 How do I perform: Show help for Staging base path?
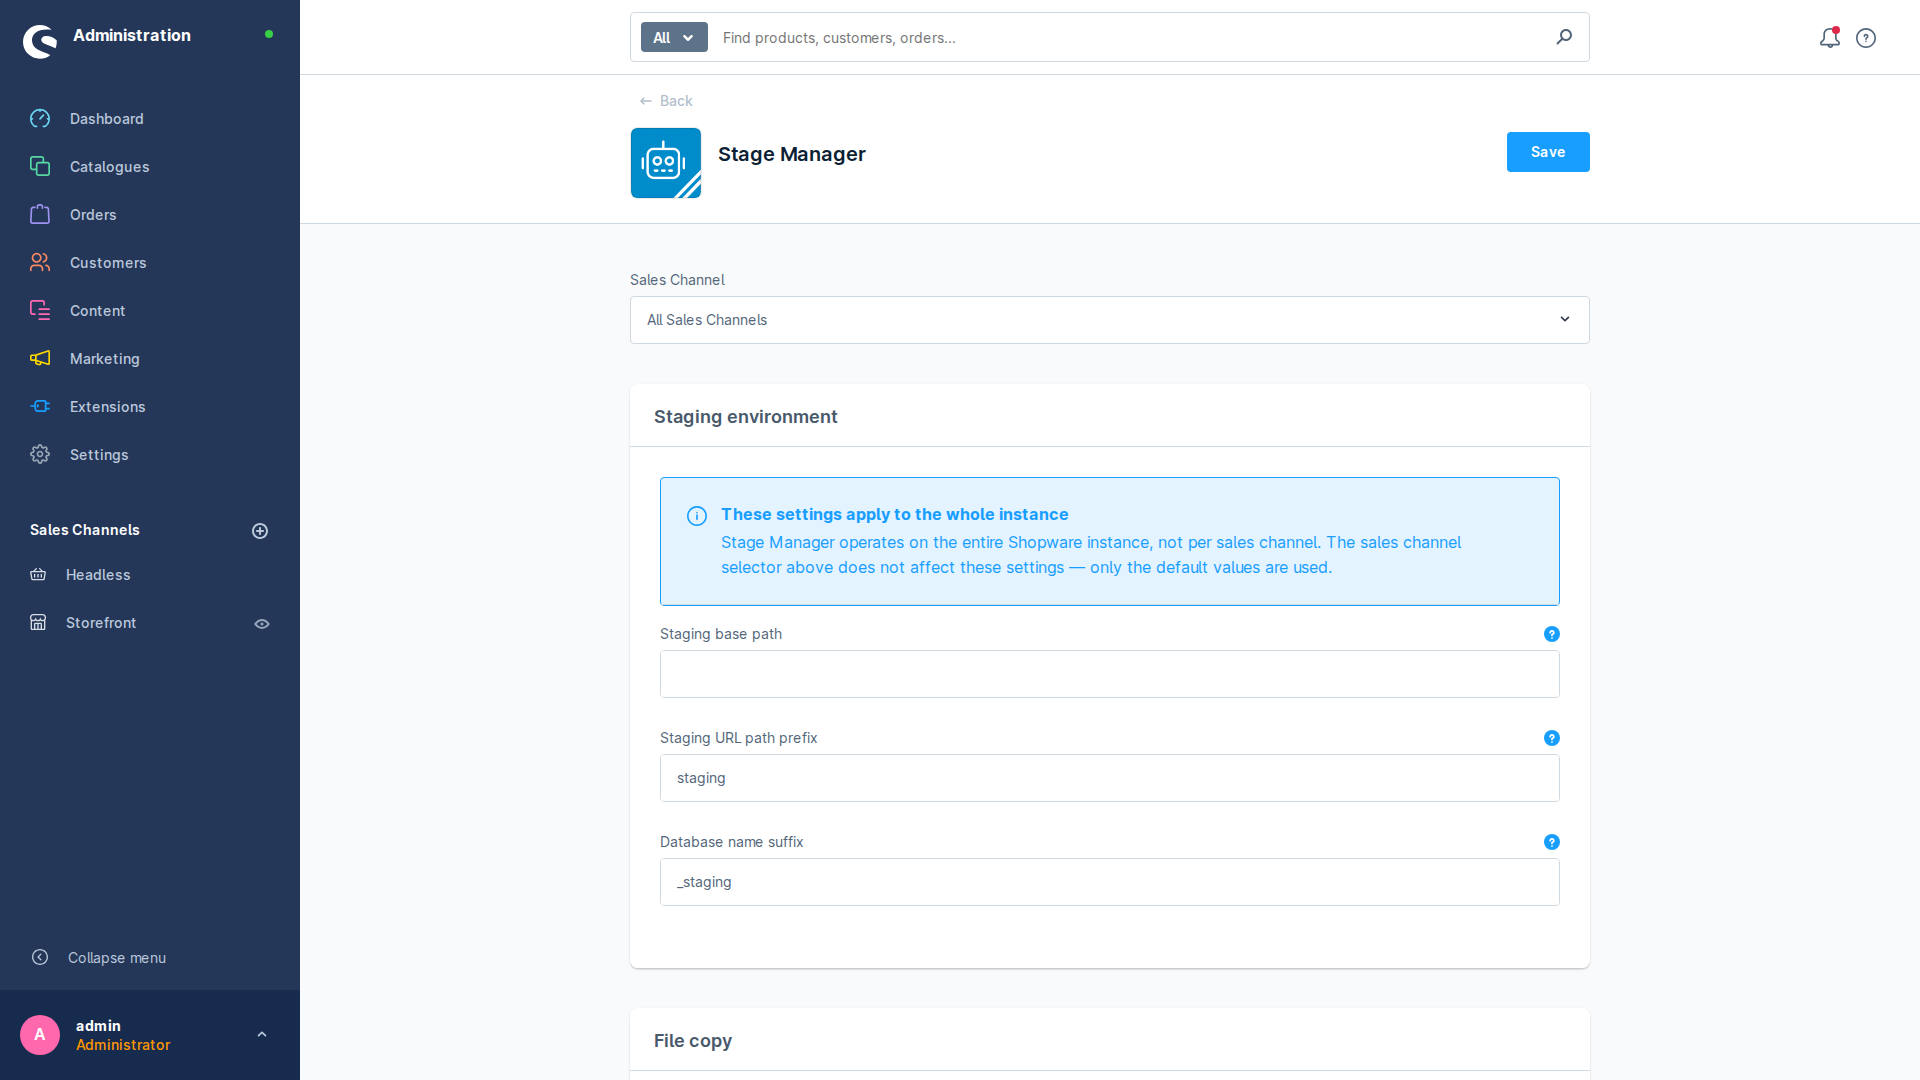pos(1552,634)
